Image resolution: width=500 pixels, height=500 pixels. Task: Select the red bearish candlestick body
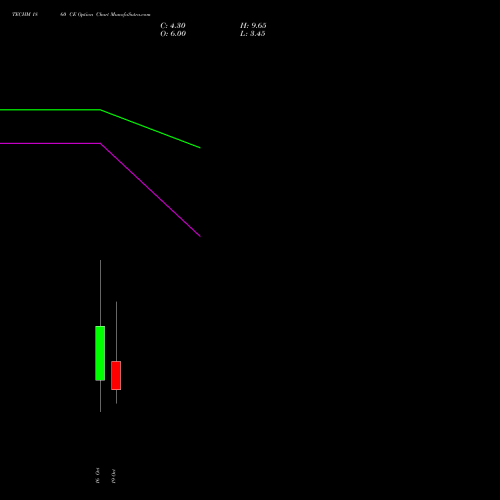tap(116, 375)
